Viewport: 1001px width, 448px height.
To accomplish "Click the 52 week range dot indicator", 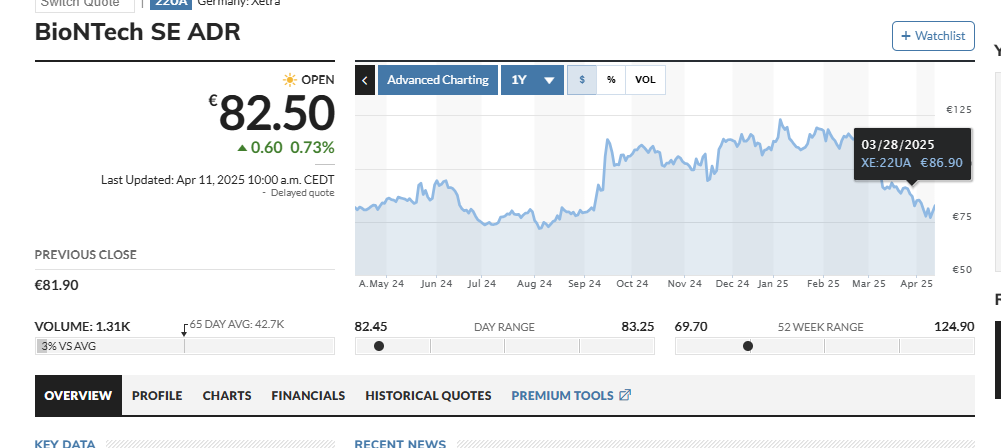I will pos(748,346).
